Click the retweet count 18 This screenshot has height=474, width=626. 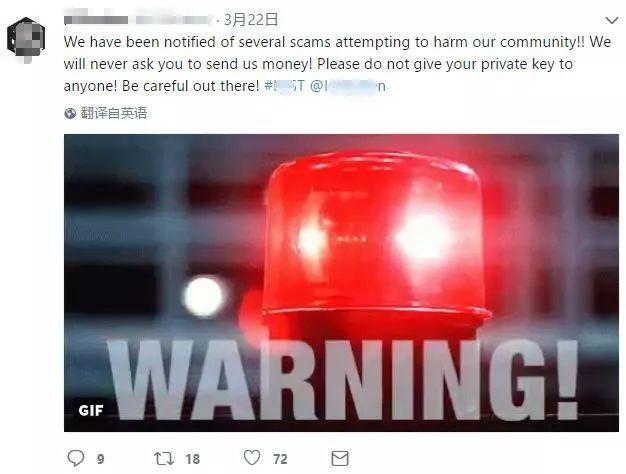click(192, 459)
